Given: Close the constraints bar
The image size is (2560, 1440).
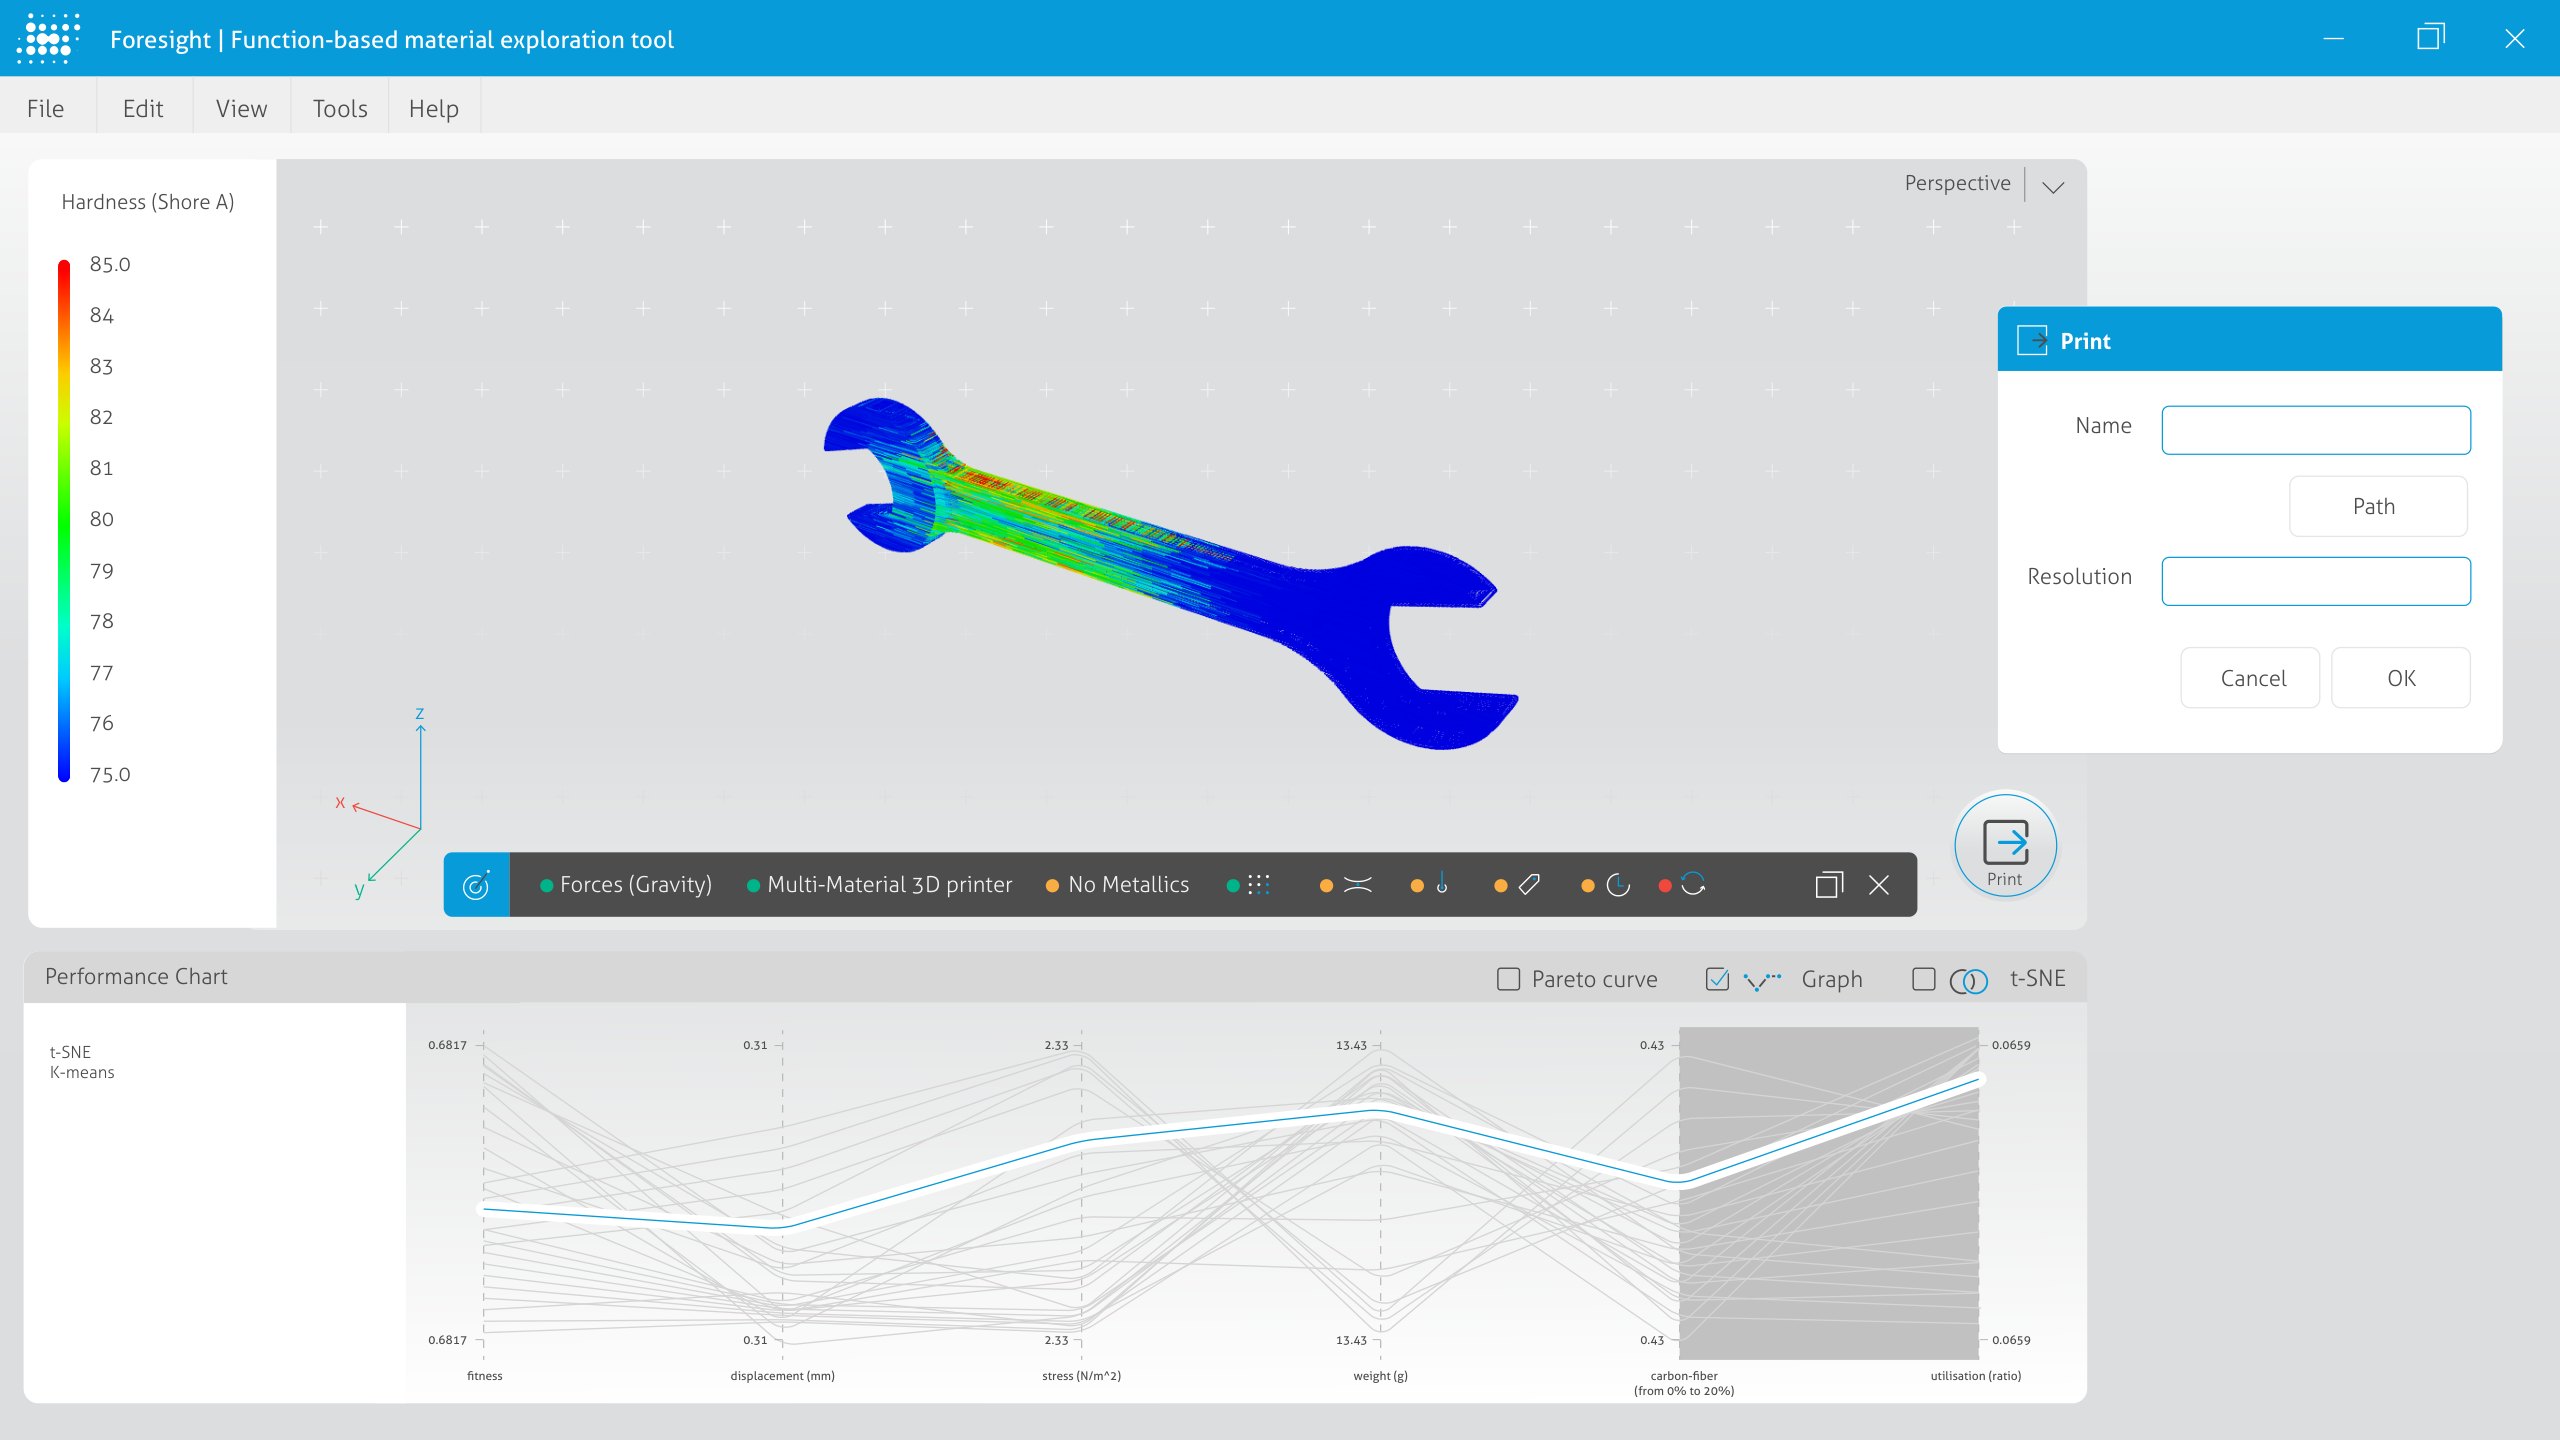Looking at the screenshot, I should [x=1879, y=885].
